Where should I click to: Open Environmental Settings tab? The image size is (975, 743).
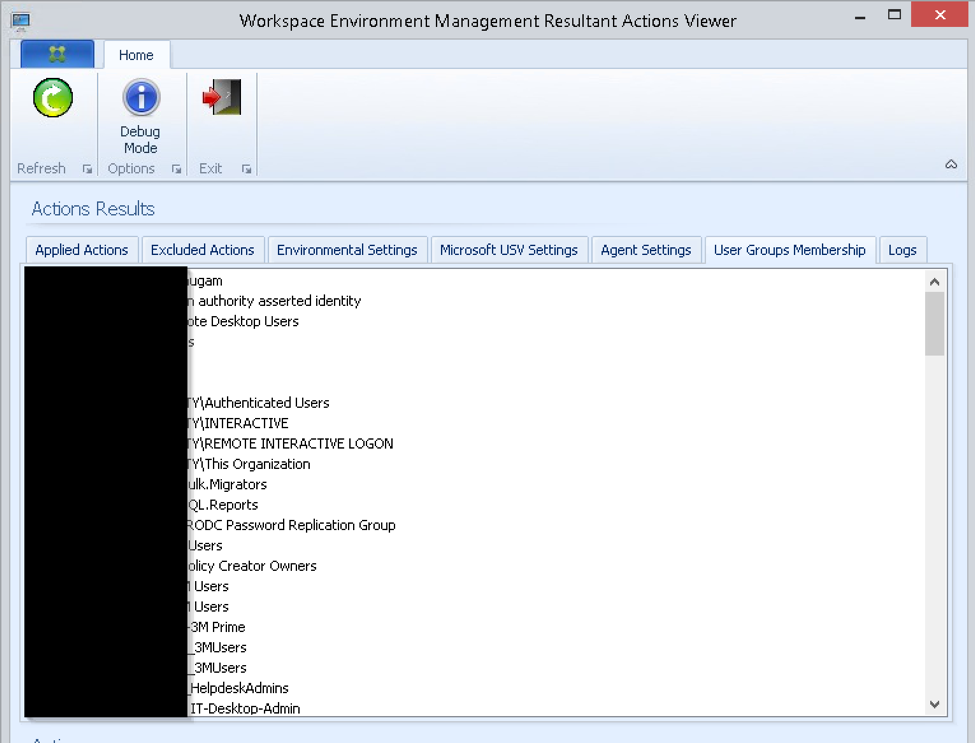click(x=347, y=250)
